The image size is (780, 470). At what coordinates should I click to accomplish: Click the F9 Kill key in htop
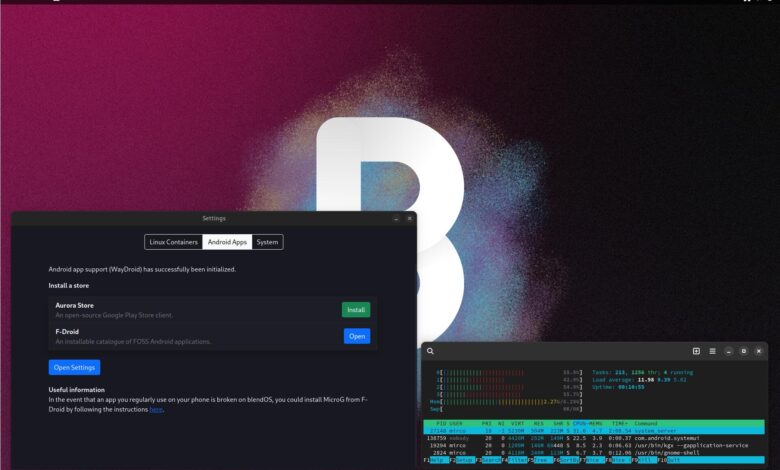(x=644, y=460)
